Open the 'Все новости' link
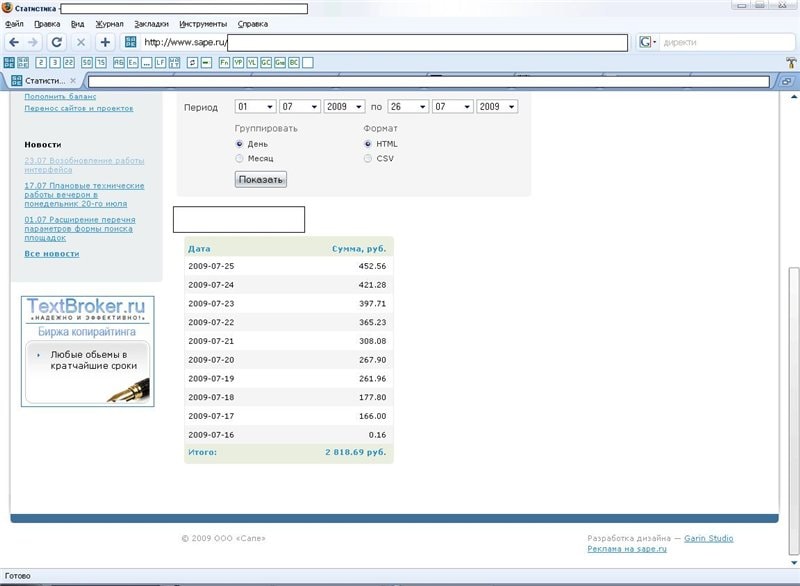 52,254
